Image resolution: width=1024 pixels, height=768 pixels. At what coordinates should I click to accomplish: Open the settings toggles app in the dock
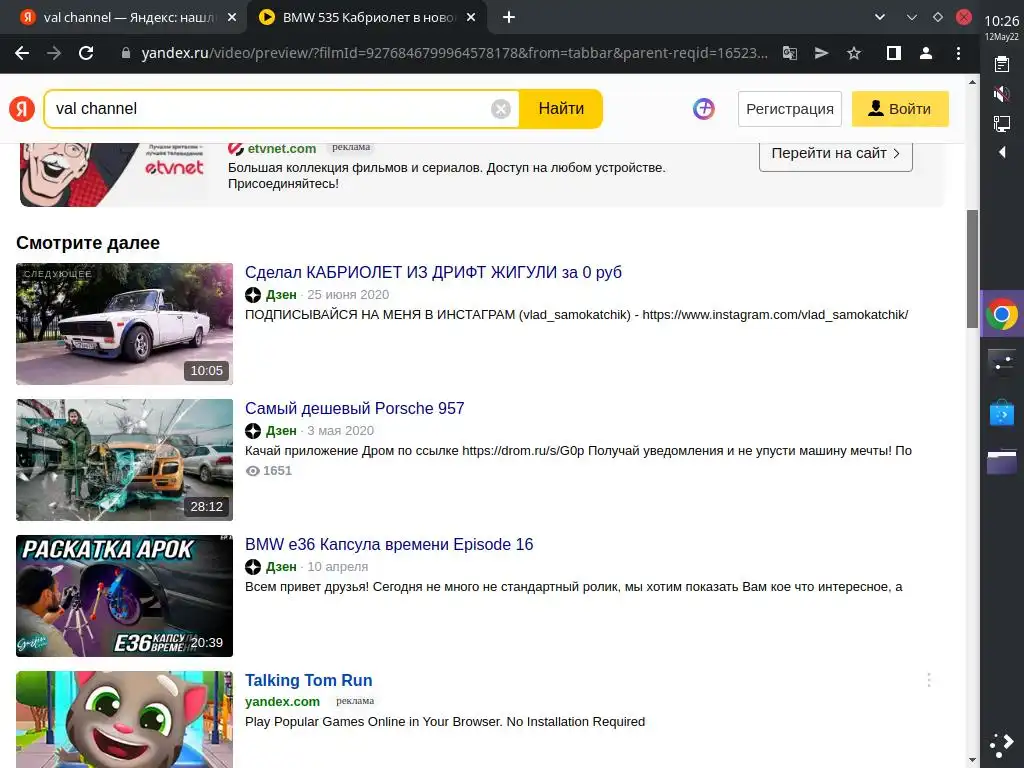1002,362
